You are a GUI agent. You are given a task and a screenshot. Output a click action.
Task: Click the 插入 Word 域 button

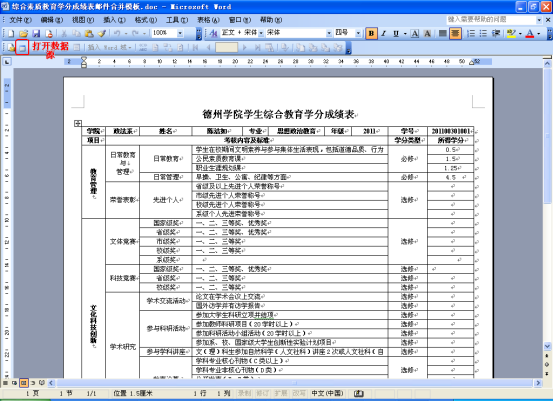tap(109, 48)
